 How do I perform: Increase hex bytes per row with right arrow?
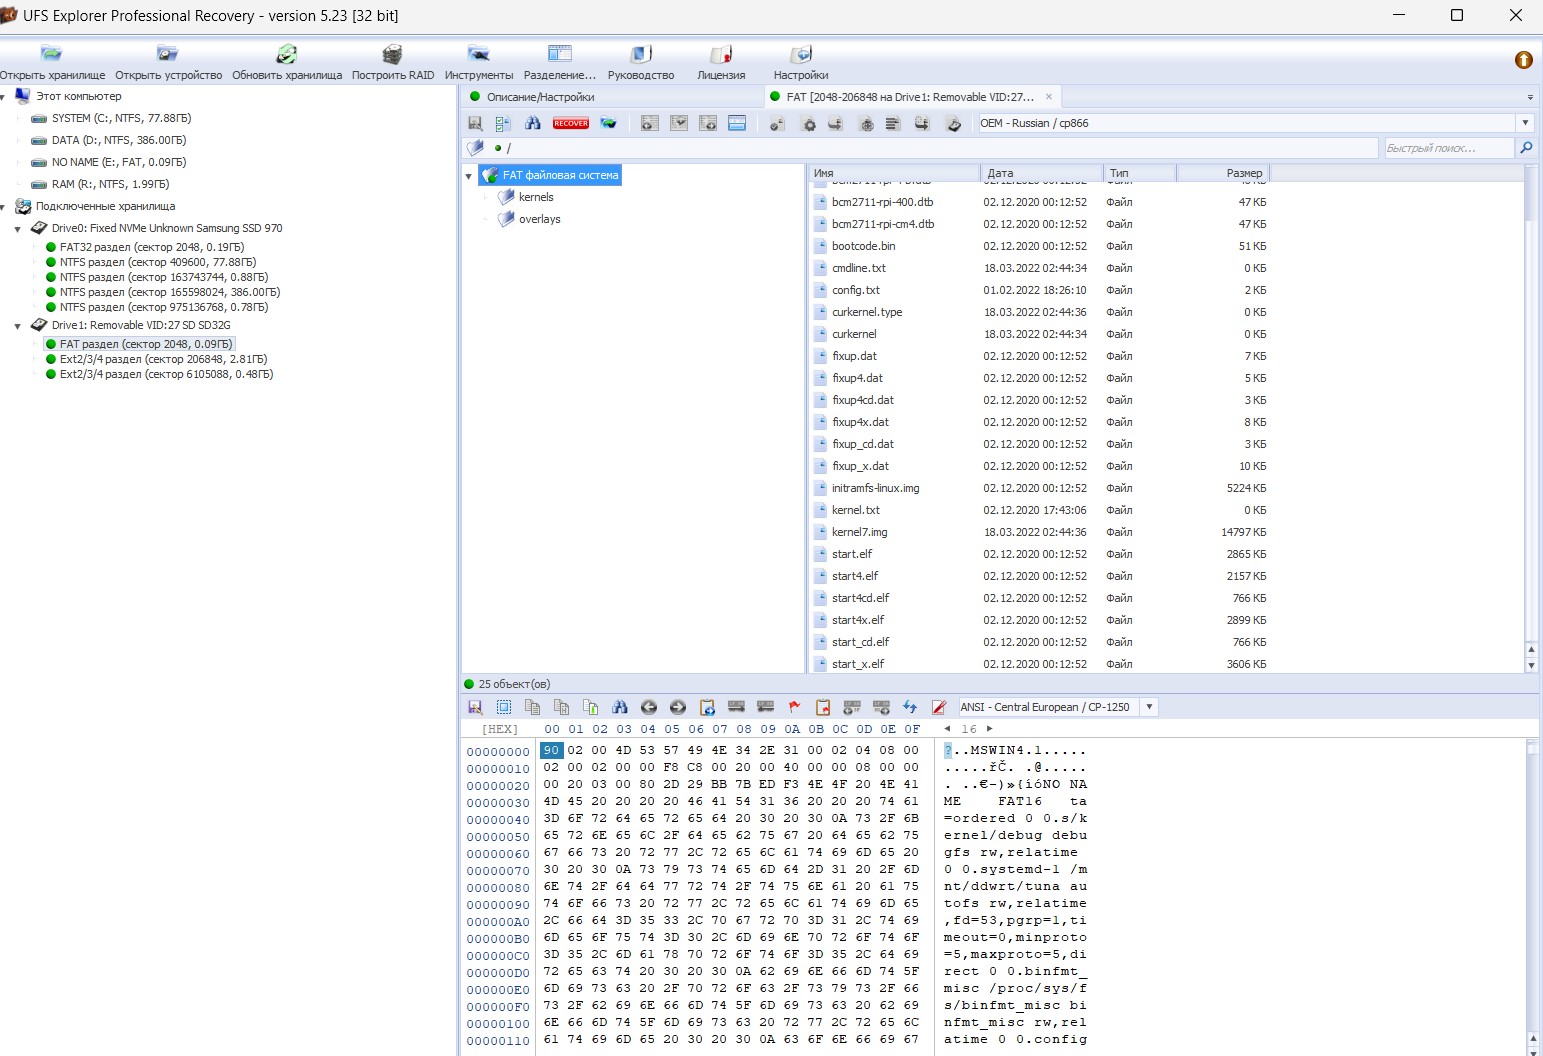coord(990,729)
